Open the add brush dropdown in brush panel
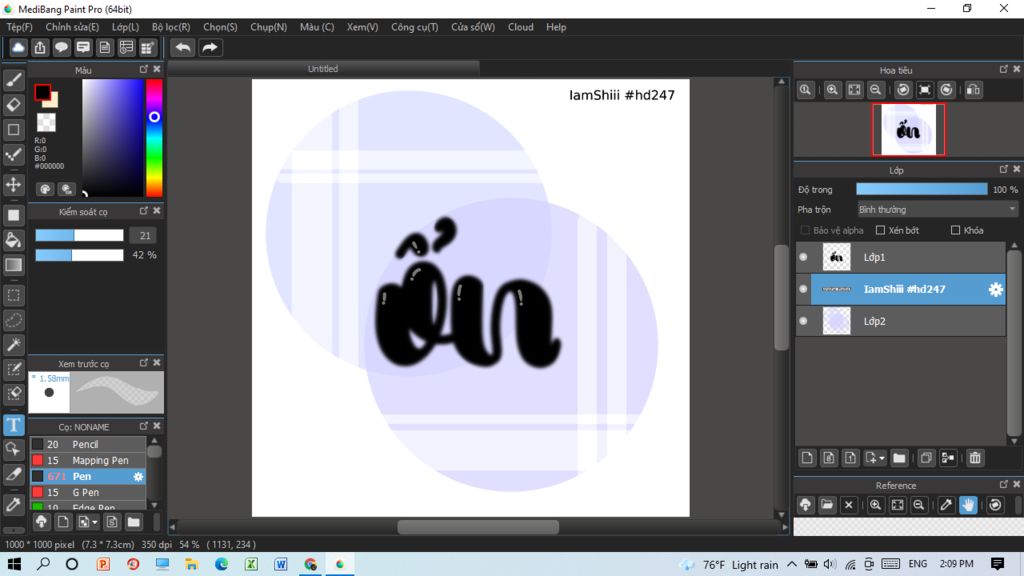Screen dimensions: 1024x576 tap(95, 522)
